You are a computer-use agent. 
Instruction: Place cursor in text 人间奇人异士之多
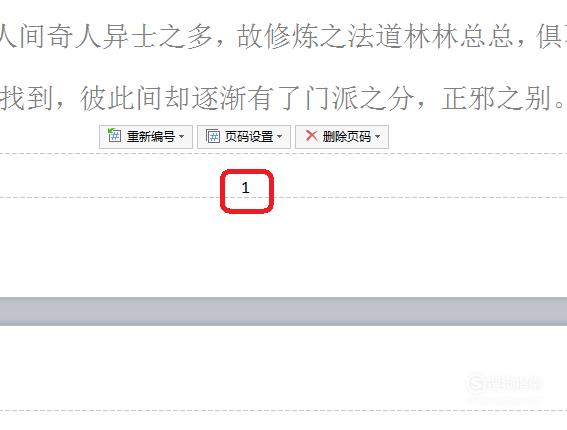[x=105, y=37]
